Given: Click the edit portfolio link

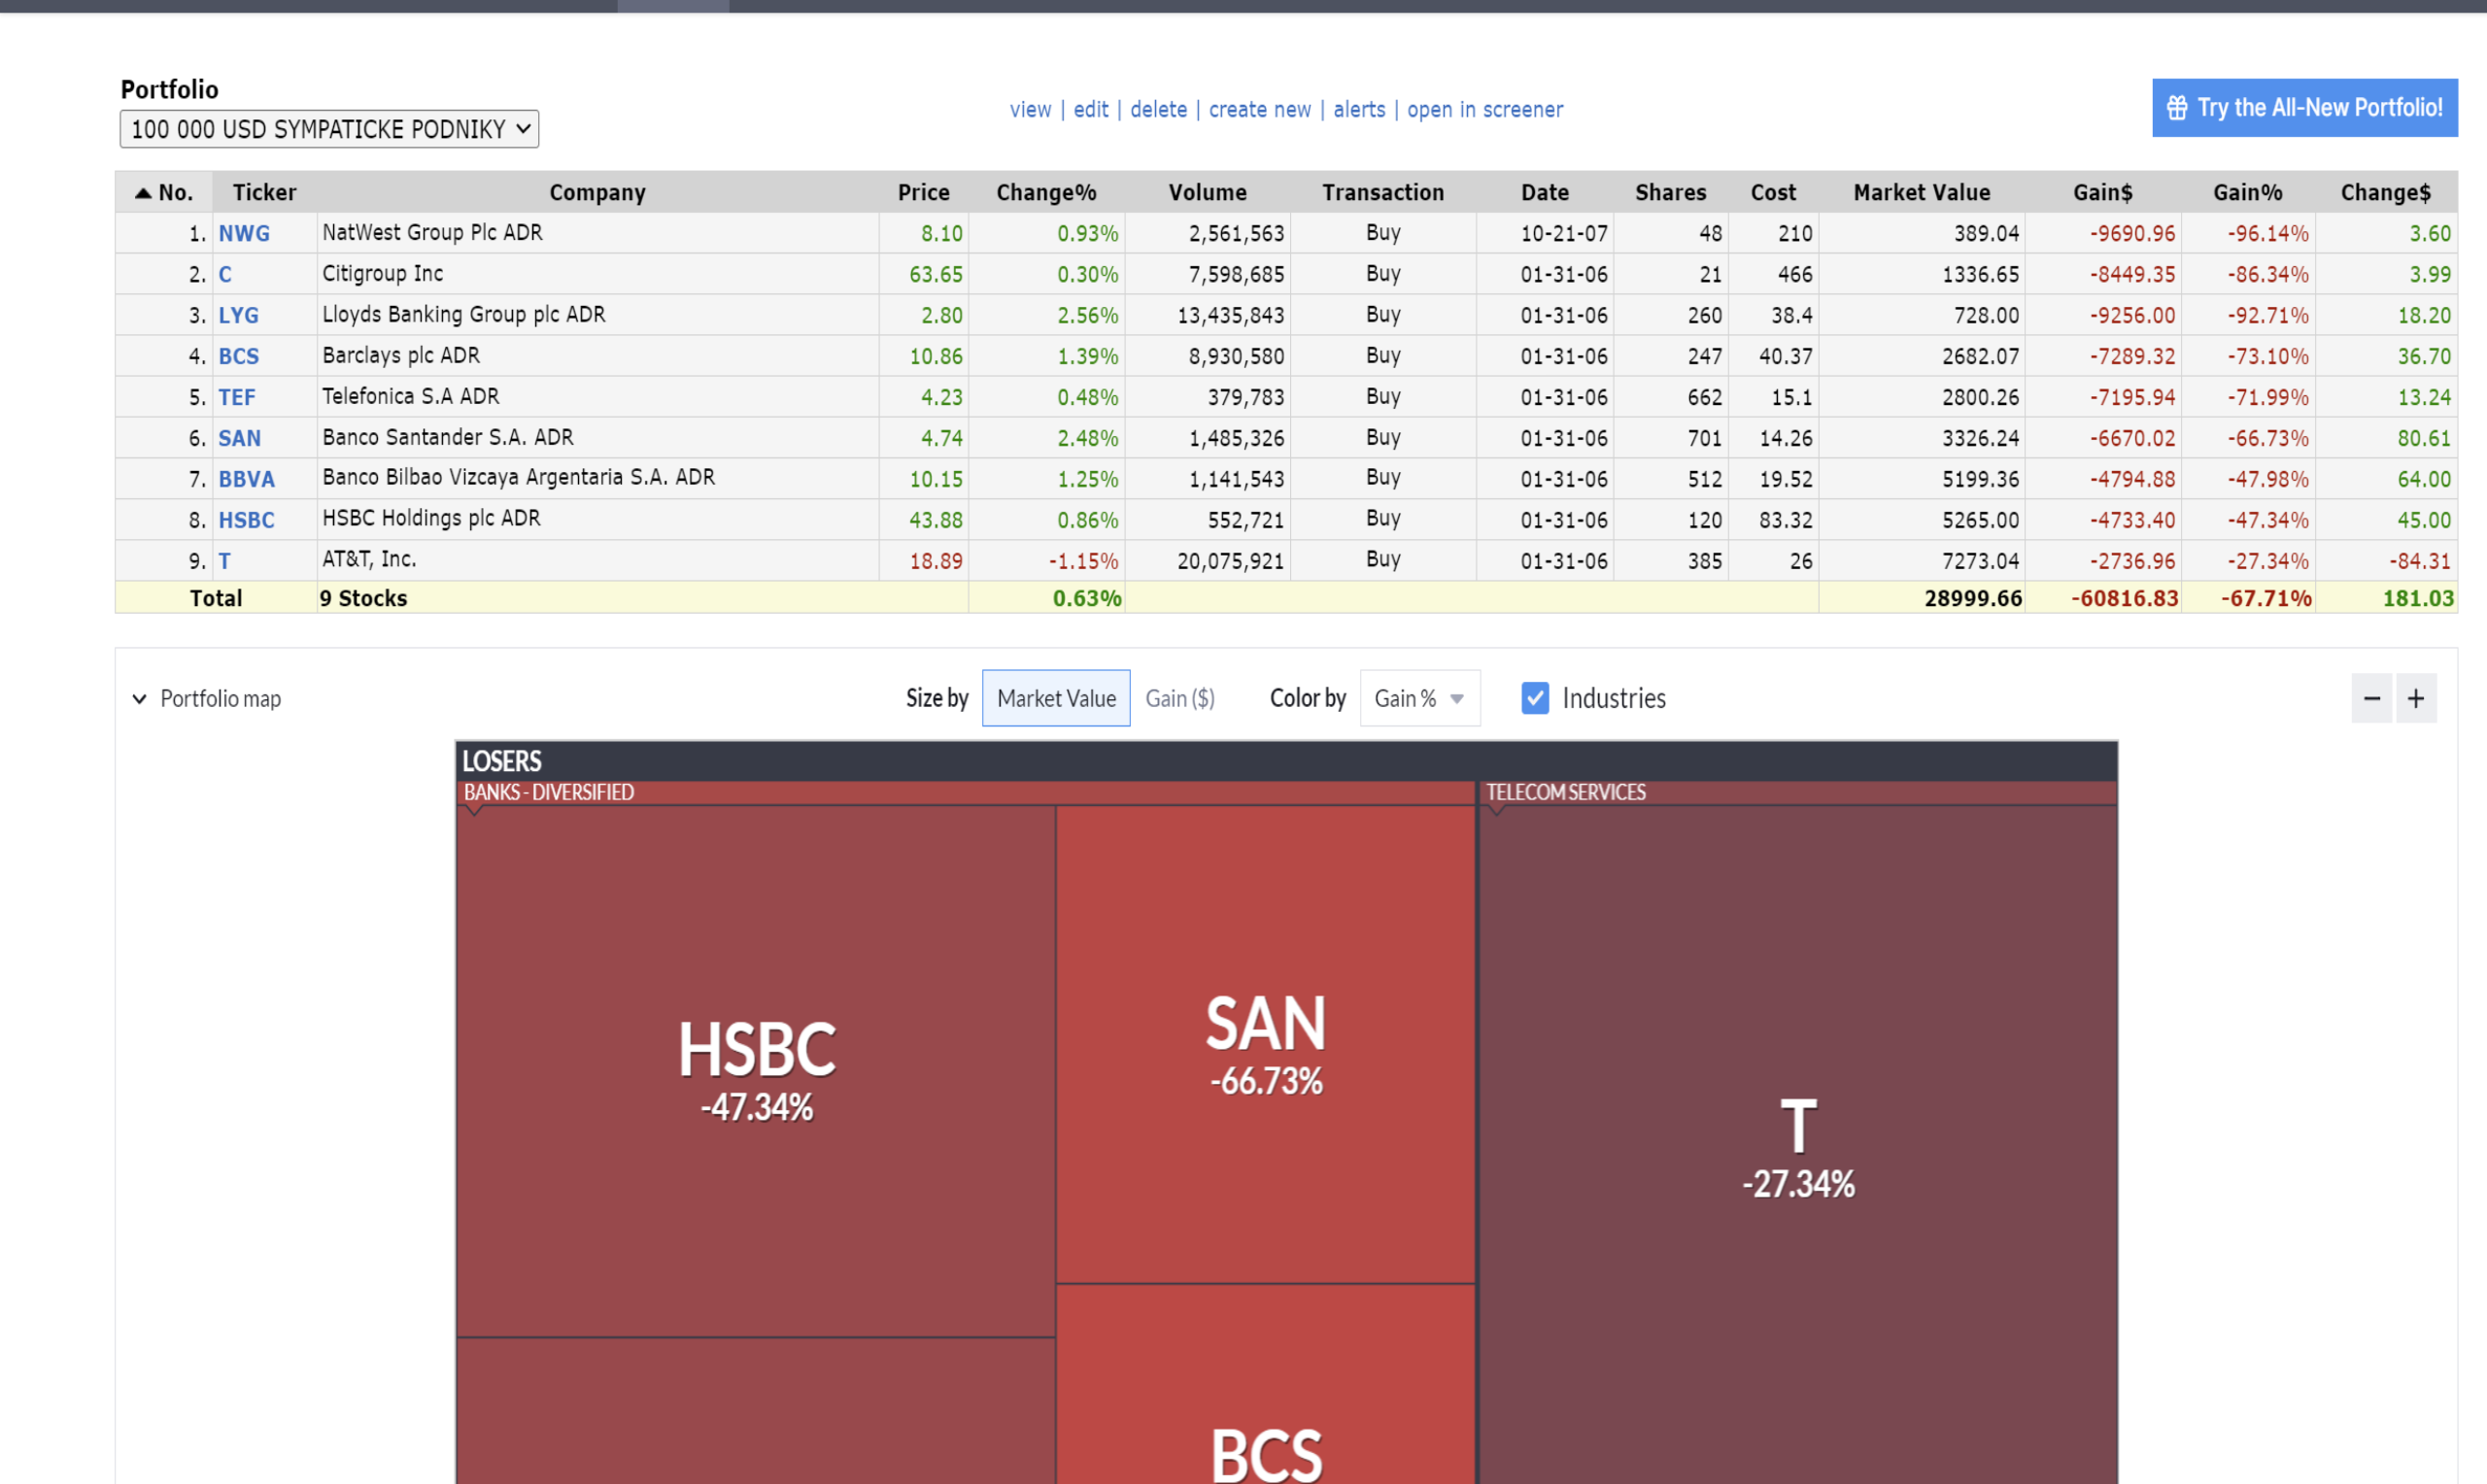Looking at the screenshot, I should point(1090,110).
